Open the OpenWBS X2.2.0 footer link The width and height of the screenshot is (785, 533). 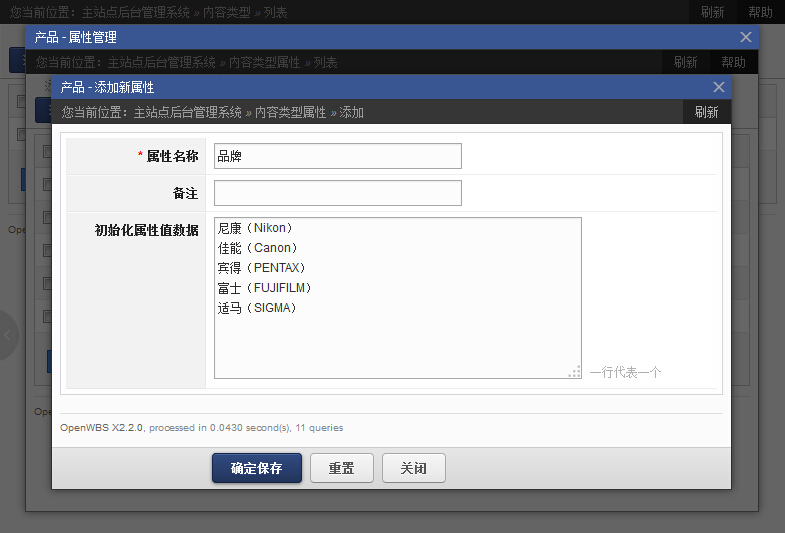[x=102, y=428]
